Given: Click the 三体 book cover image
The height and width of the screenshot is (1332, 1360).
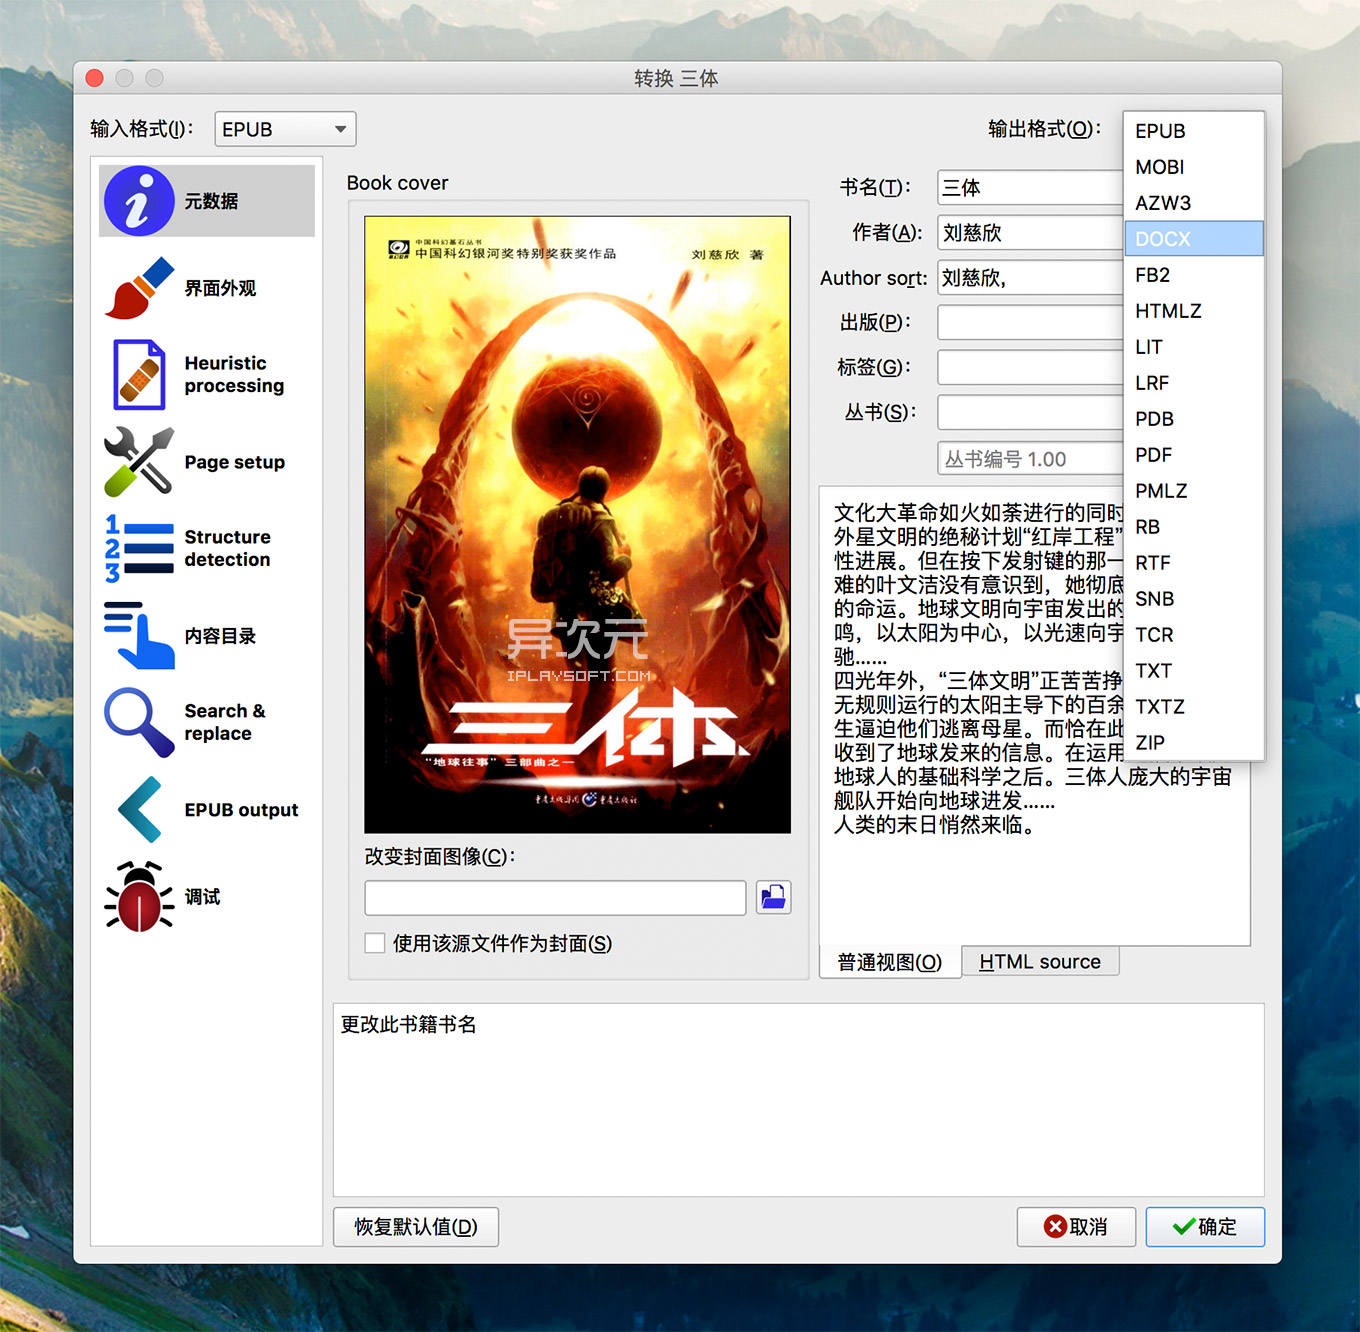Looking at the screenshot, I should point(577,525).
